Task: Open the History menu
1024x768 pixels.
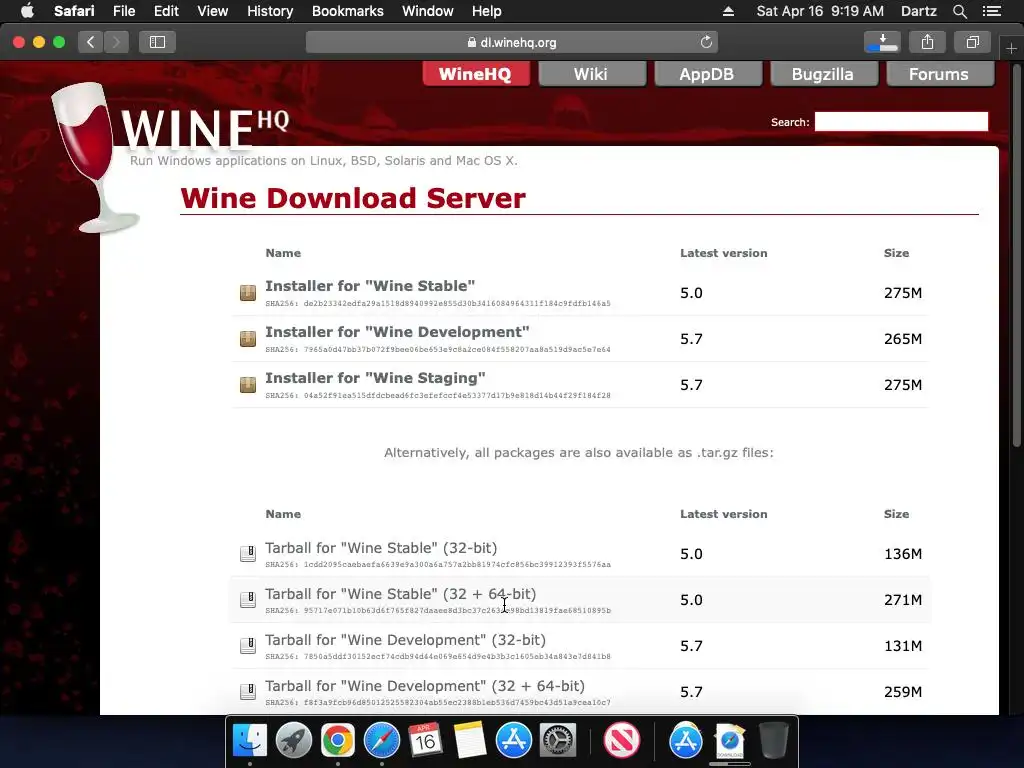Action: (x=270, y=11)
